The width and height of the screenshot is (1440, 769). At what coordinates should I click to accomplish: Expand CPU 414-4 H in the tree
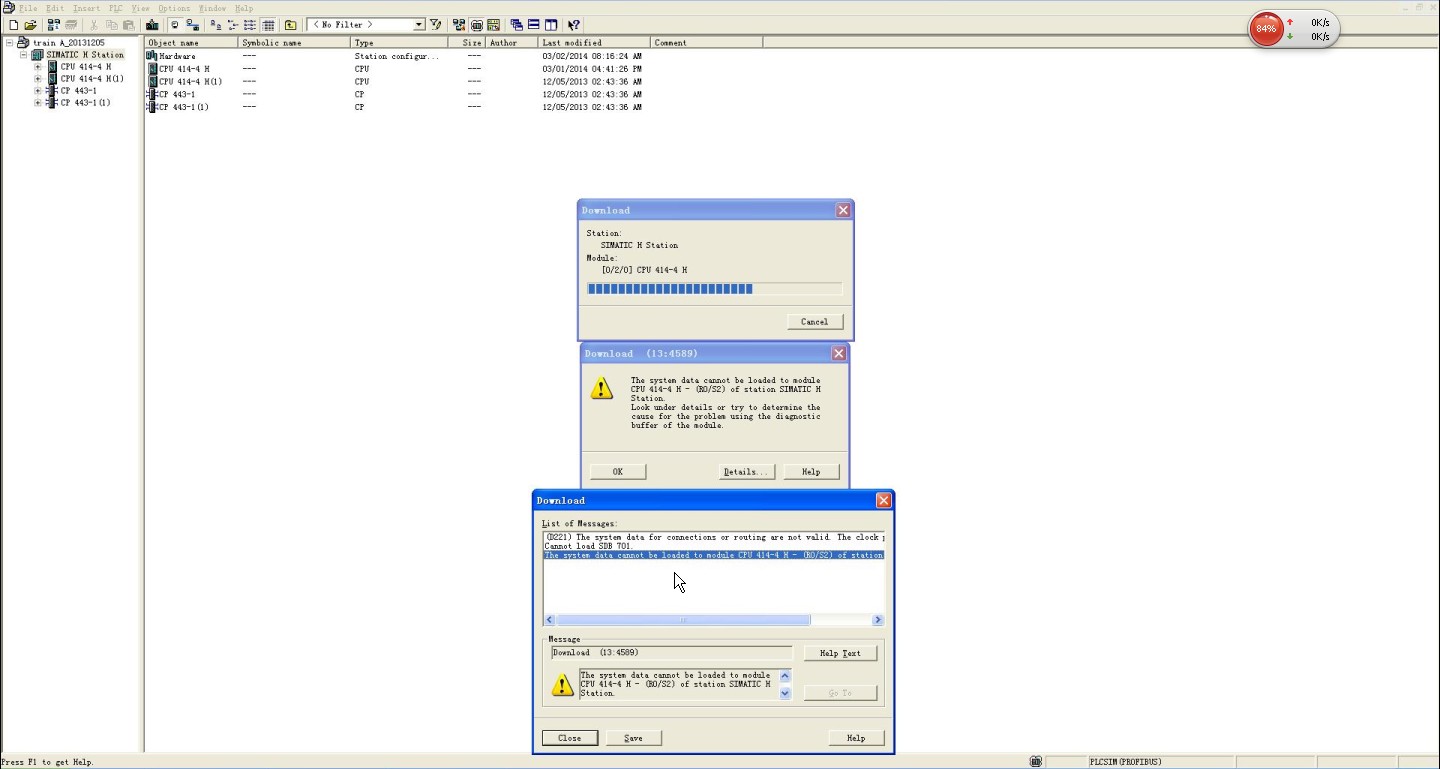click(38, 67)
